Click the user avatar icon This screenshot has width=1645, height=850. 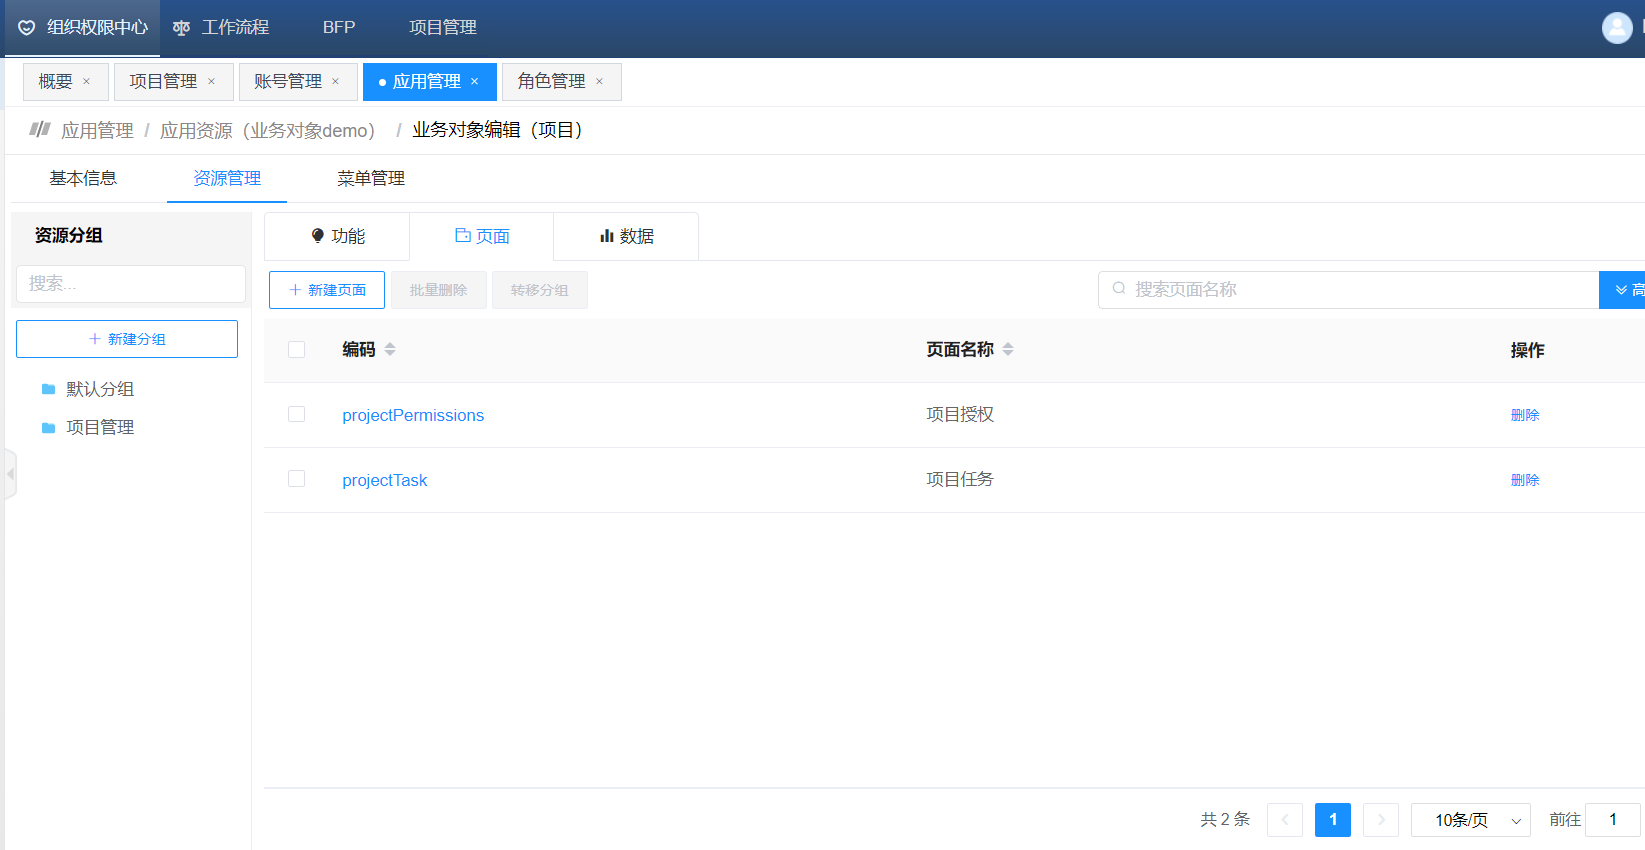(1616, 28)
